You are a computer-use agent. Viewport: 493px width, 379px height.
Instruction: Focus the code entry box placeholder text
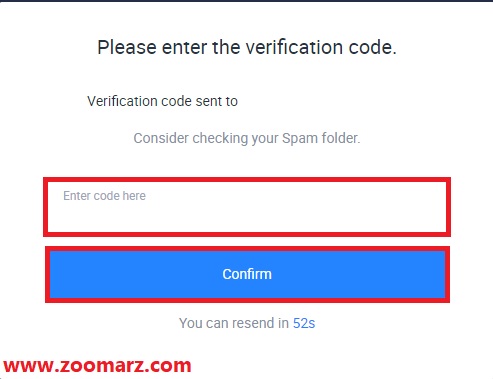click(x=104, y=196)
